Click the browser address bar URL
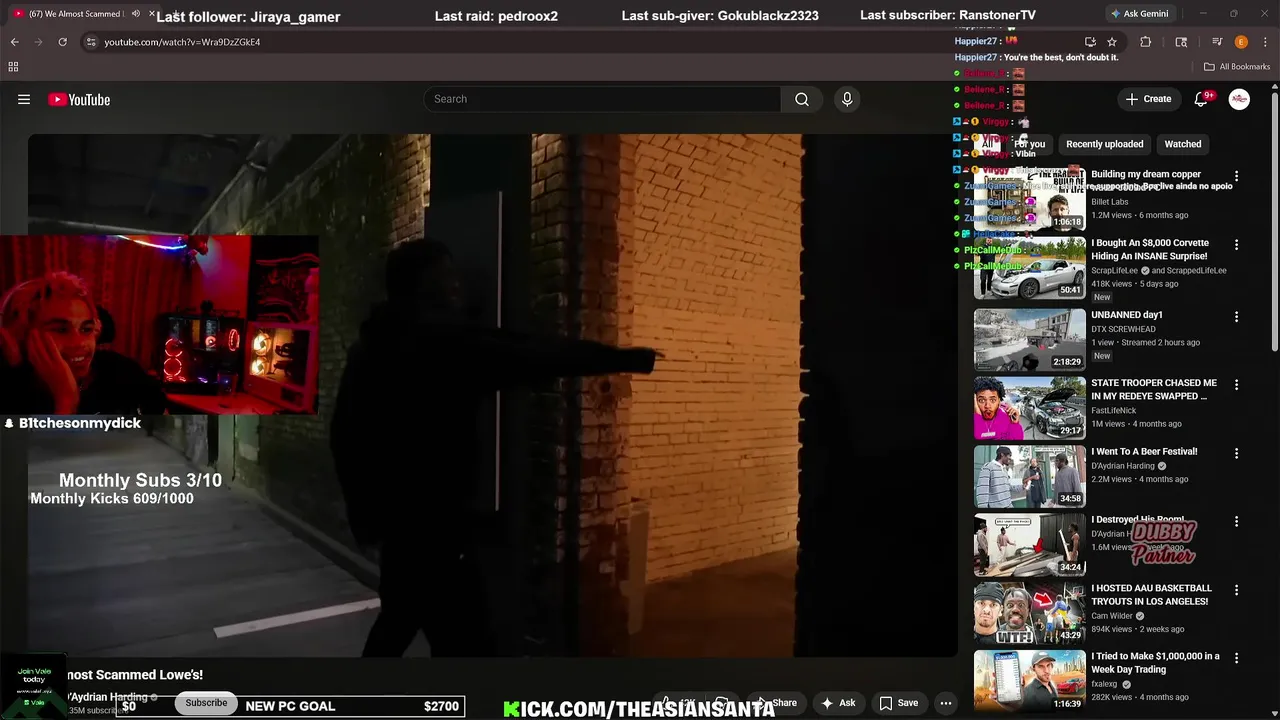The height and width of the screenshot is (720, 1280). click(x=182, y=42)
